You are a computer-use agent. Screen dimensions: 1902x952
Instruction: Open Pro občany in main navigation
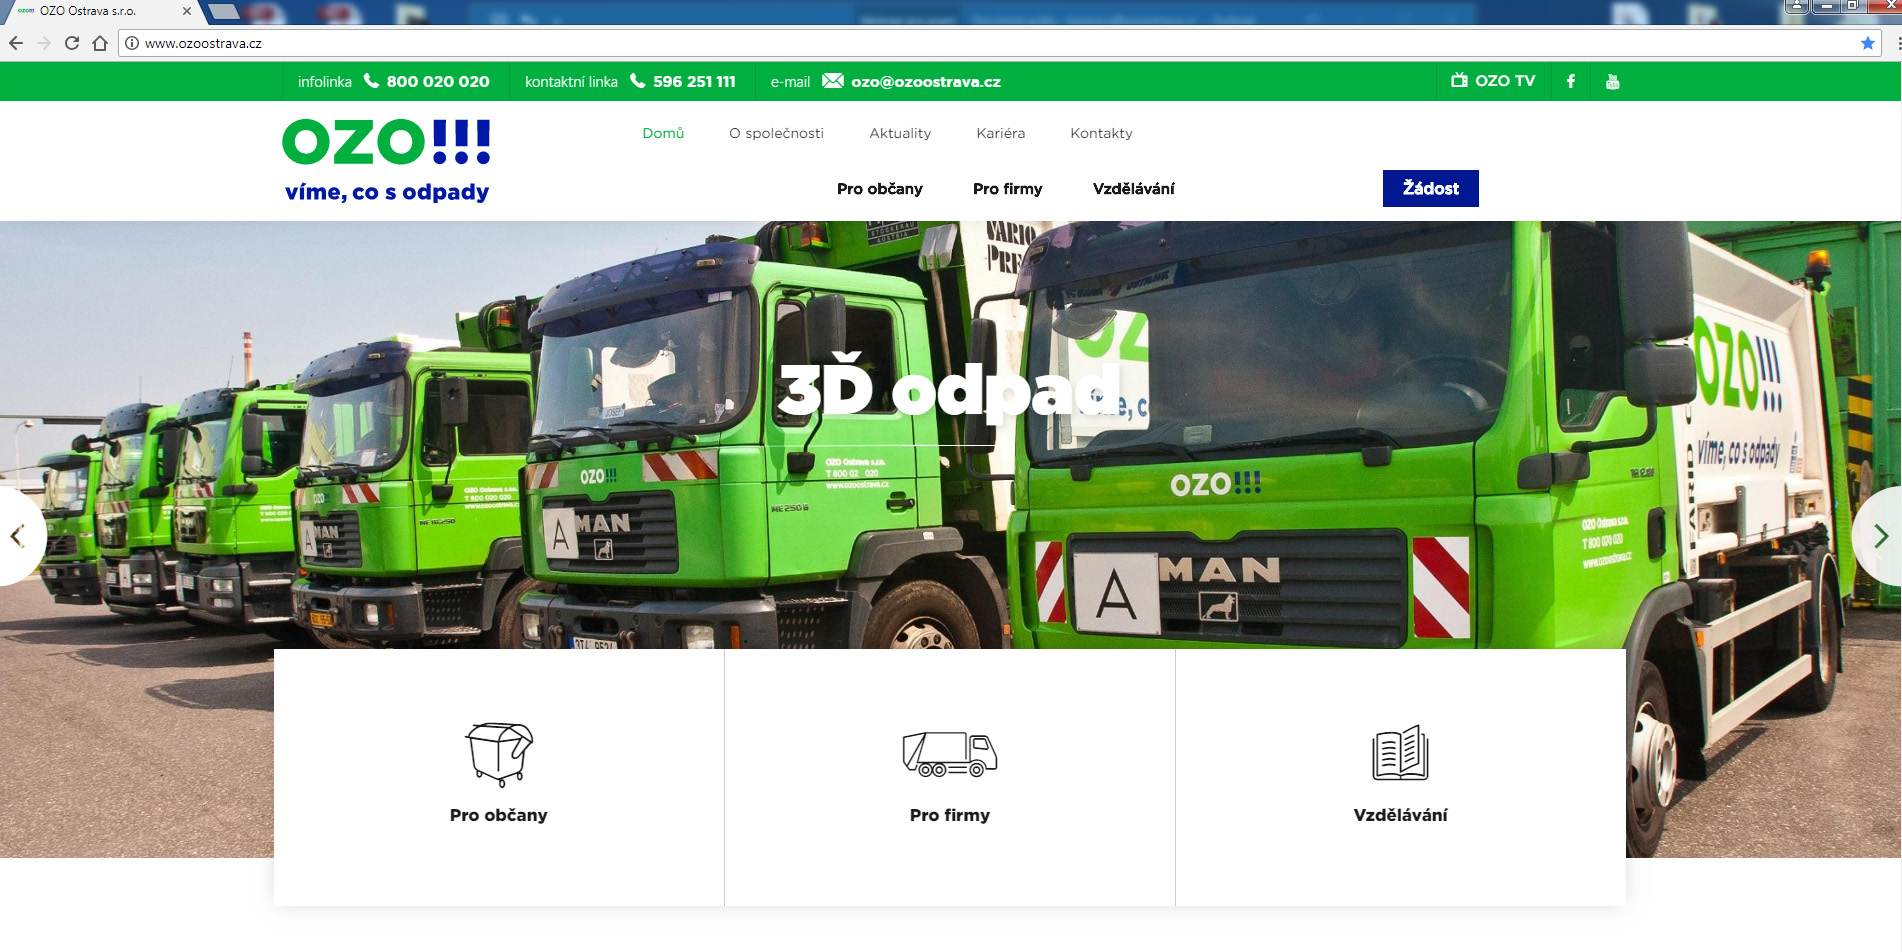880,189
